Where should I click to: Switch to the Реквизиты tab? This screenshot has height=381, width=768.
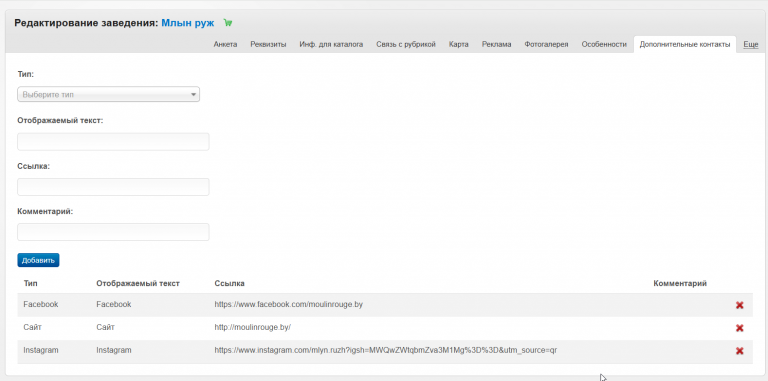(268, 44)
